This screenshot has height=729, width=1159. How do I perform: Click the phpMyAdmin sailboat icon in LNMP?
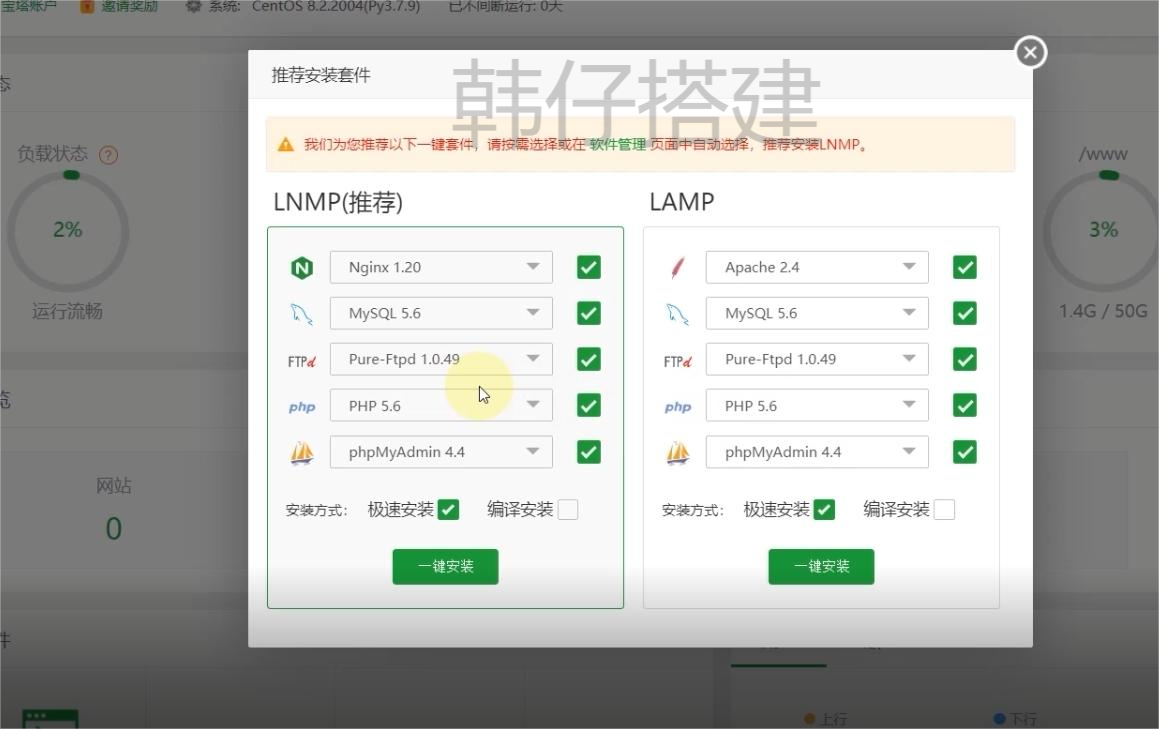click(x=302, y=452)
